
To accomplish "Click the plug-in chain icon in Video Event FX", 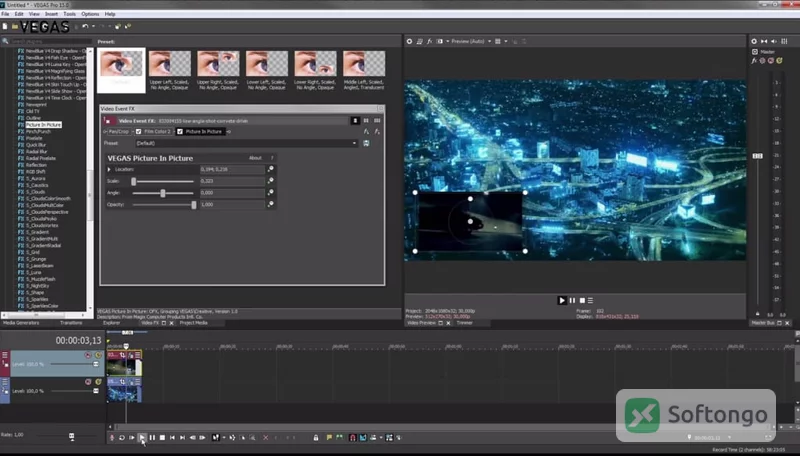I will (366, 132).
